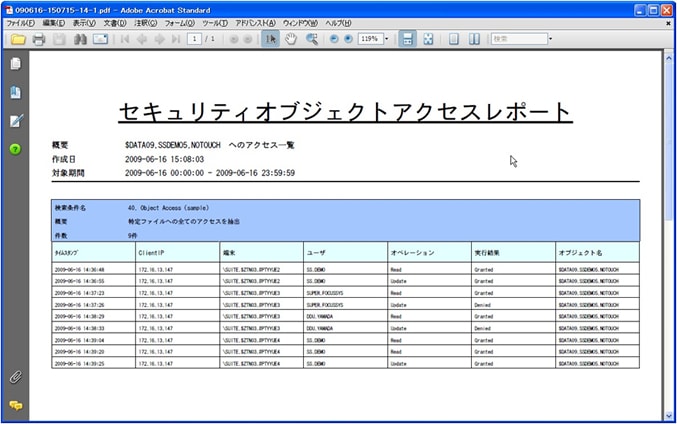Click the zoom in plus button
The image size is (677, 424).
tap(348, 39)
